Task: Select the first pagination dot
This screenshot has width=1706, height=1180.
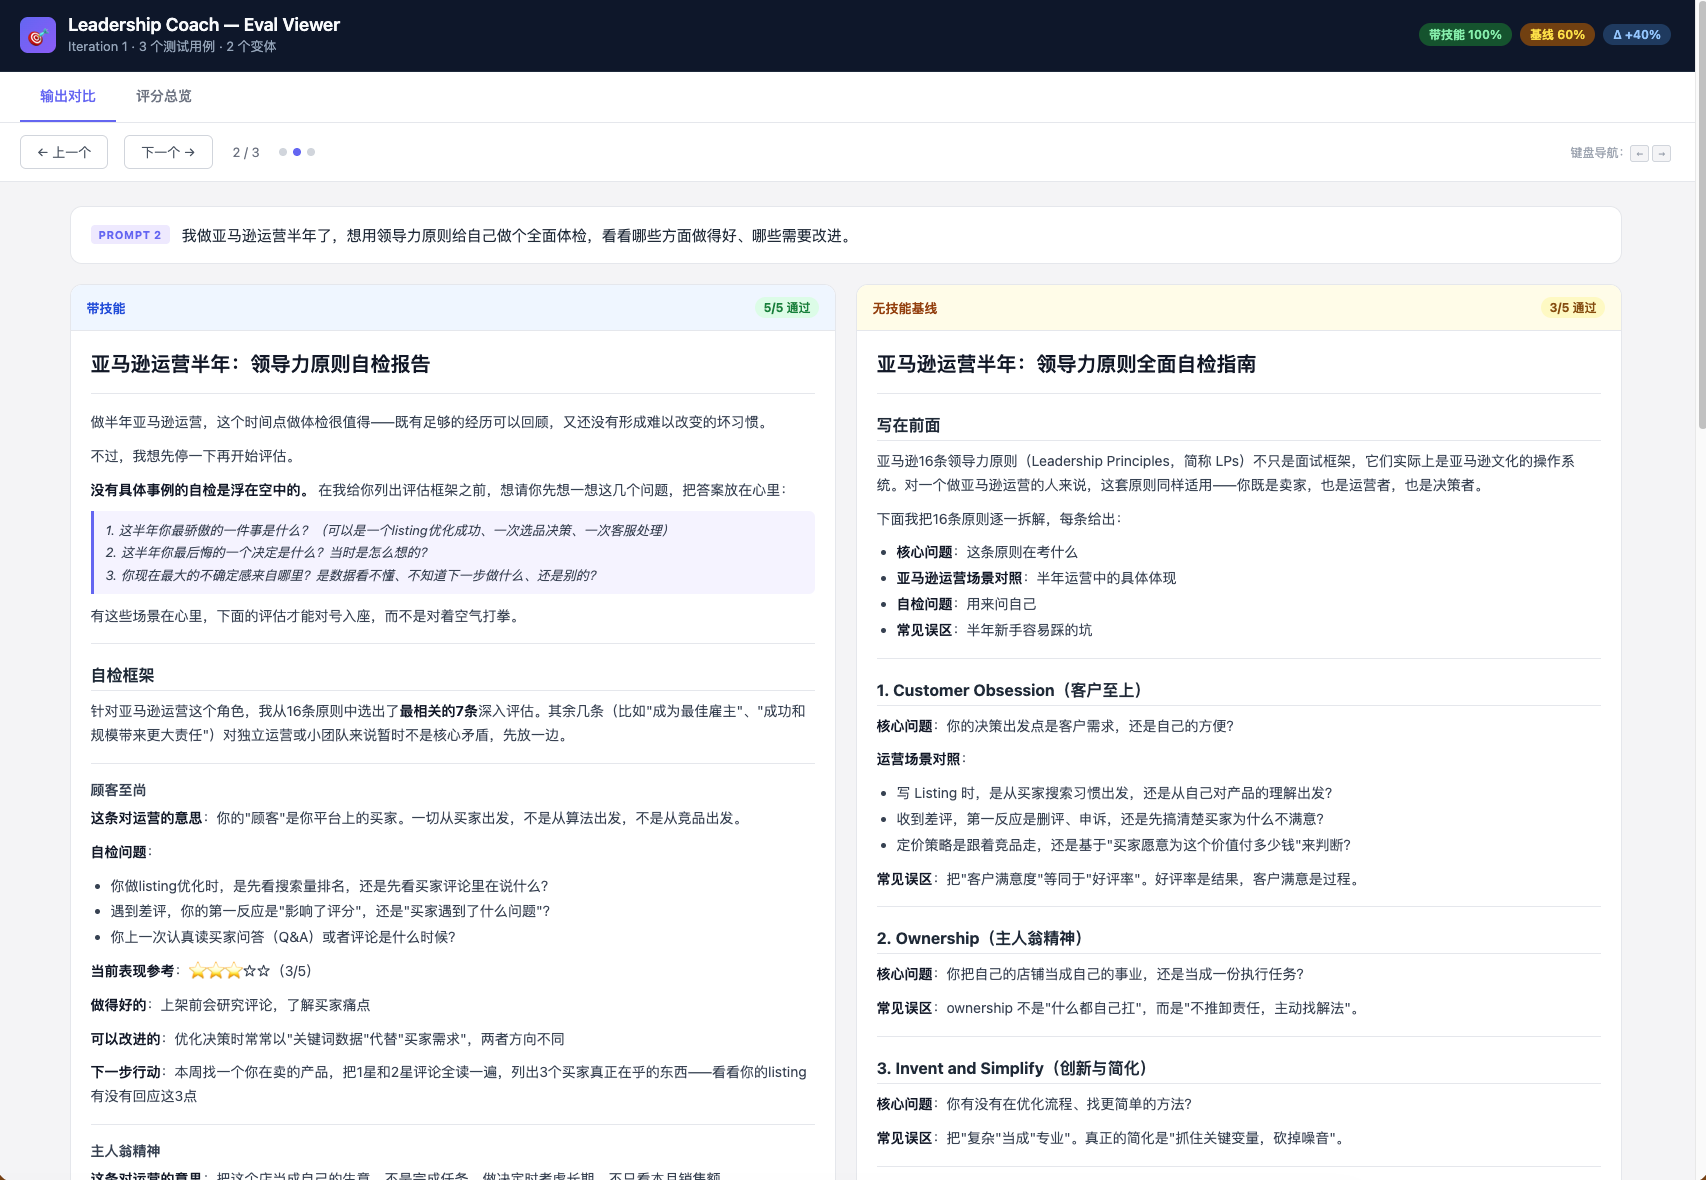Action: point(283,152)
